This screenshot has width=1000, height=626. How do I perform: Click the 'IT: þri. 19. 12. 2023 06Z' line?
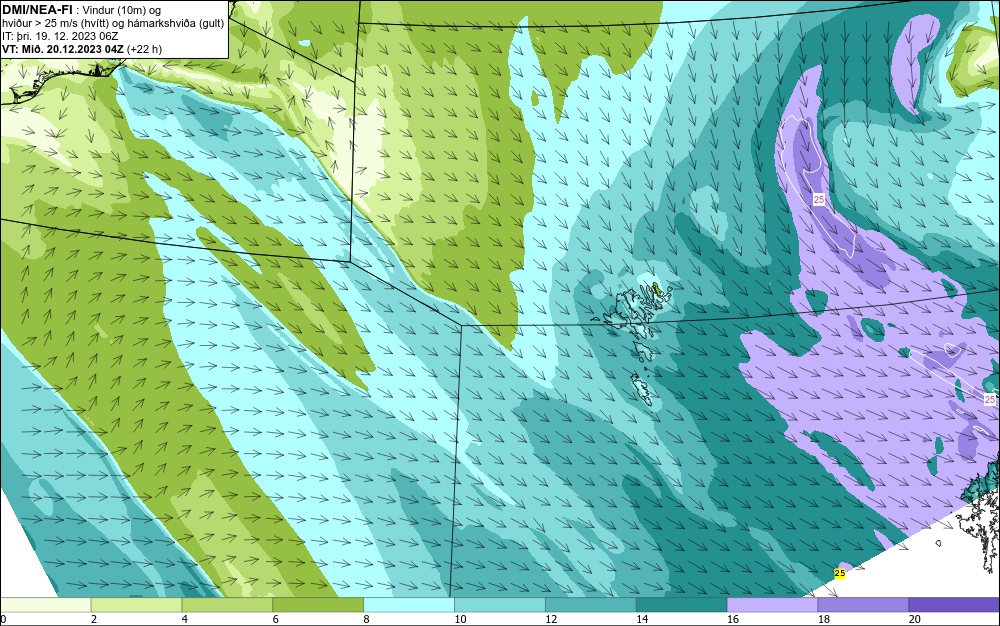(x=60, y=36)
